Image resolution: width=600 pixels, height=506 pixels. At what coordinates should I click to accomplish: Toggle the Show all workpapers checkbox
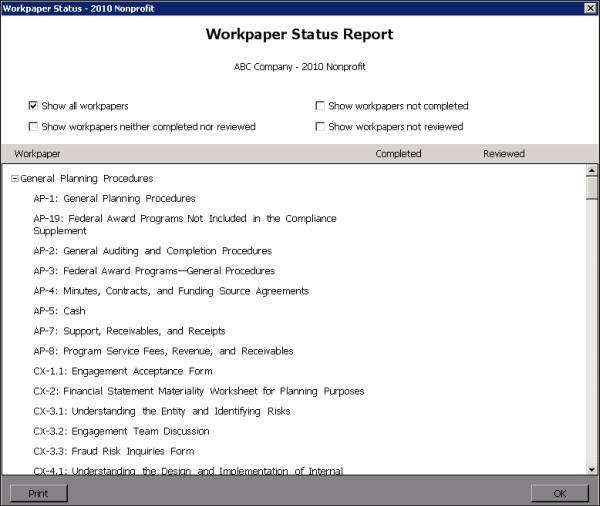coord(33,106)
